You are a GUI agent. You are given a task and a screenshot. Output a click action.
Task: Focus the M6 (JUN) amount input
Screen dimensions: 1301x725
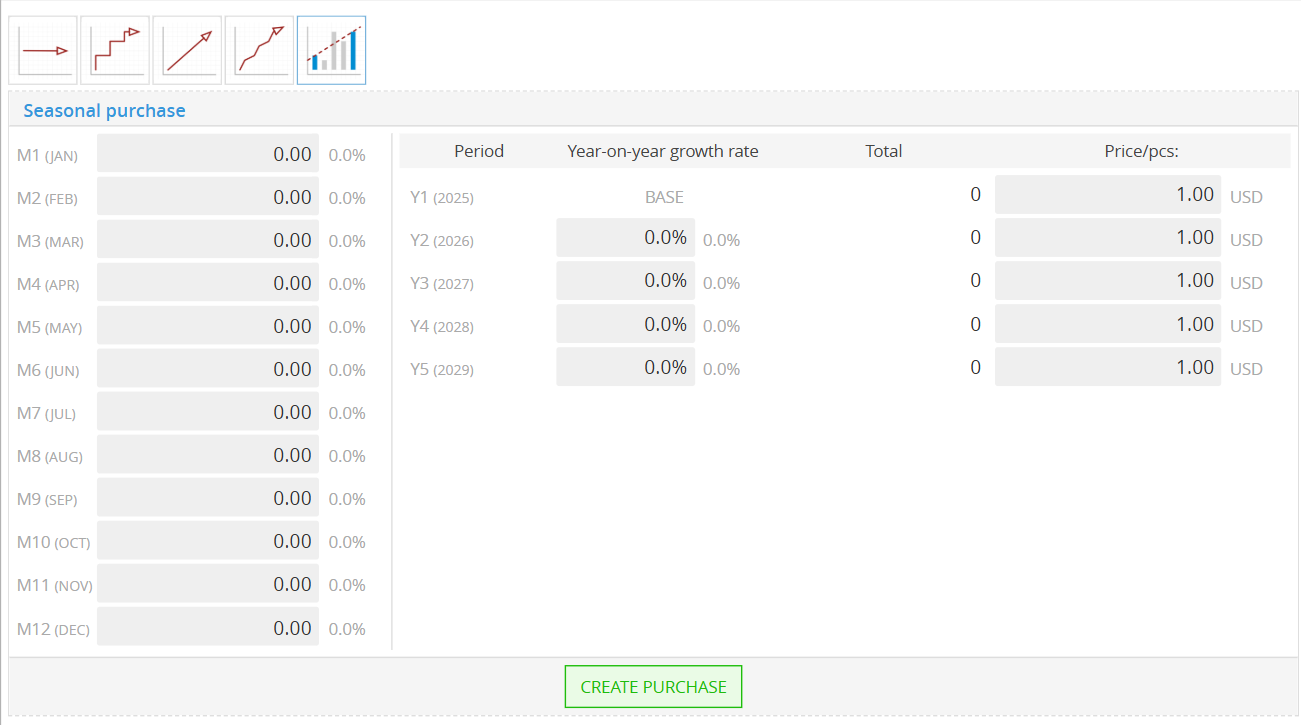click(208, 370)
